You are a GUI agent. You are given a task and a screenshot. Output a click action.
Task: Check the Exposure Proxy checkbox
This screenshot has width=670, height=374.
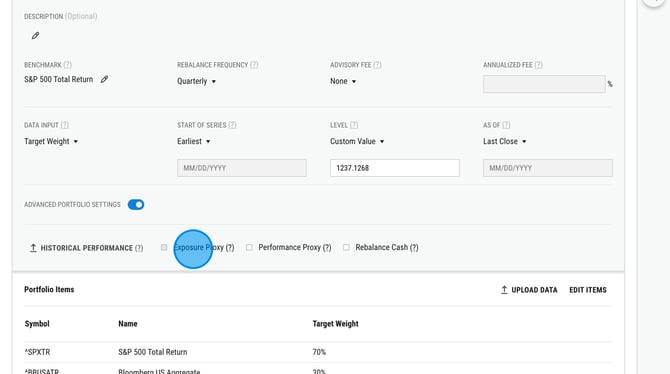(164, 247)
